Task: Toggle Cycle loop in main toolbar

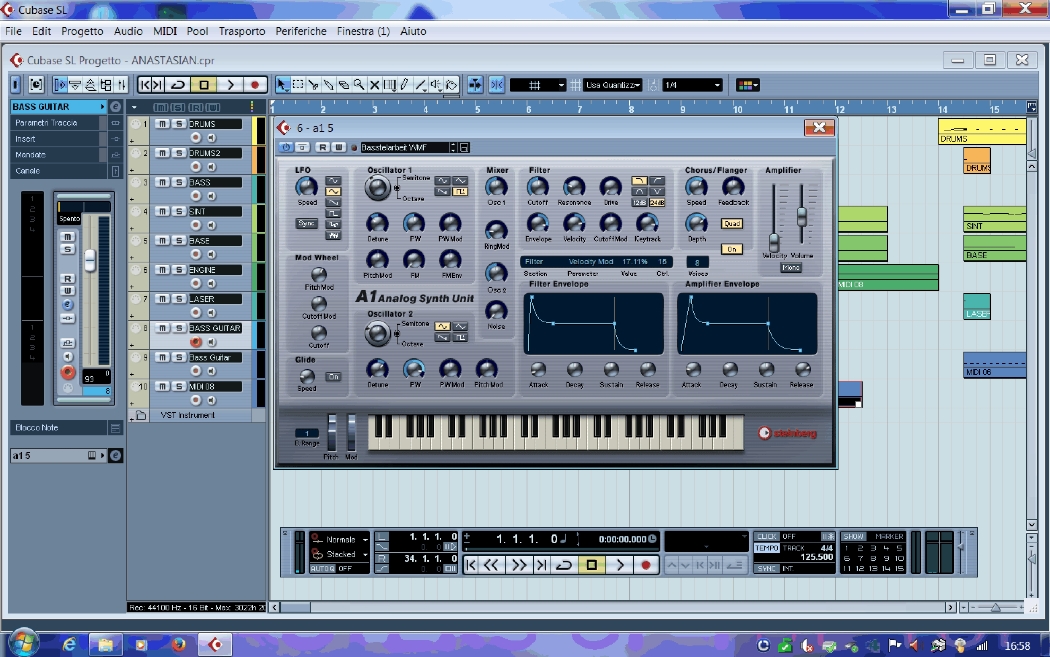Action: point(178,85)
